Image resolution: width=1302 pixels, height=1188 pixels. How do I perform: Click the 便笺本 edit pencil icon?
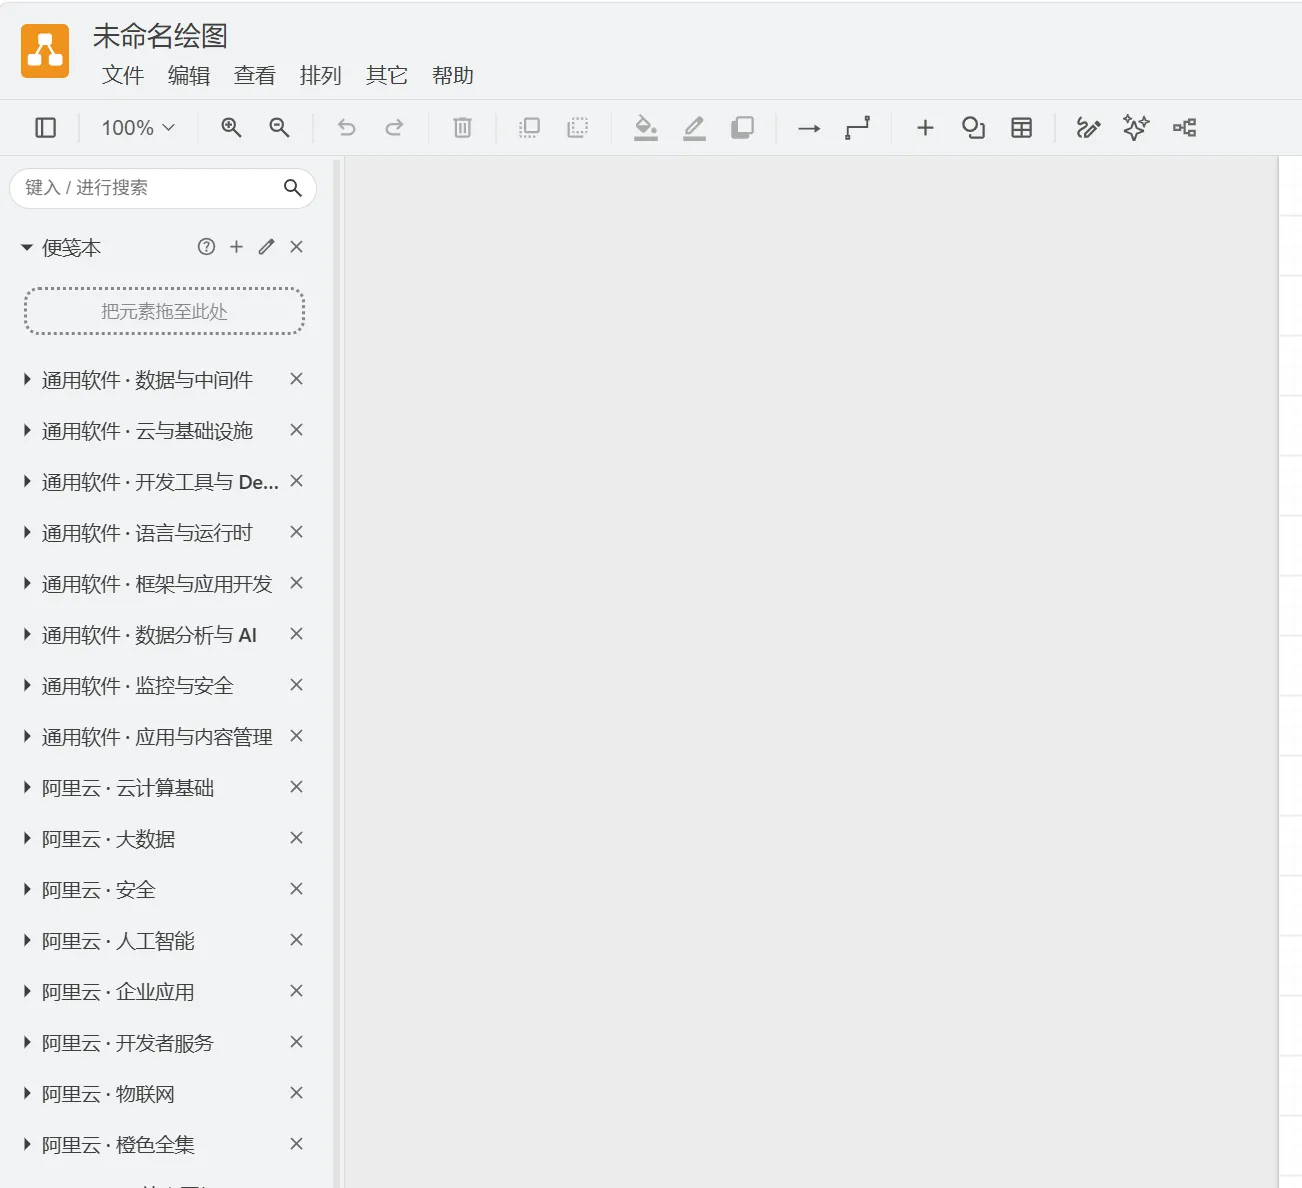tap(266, 247)
